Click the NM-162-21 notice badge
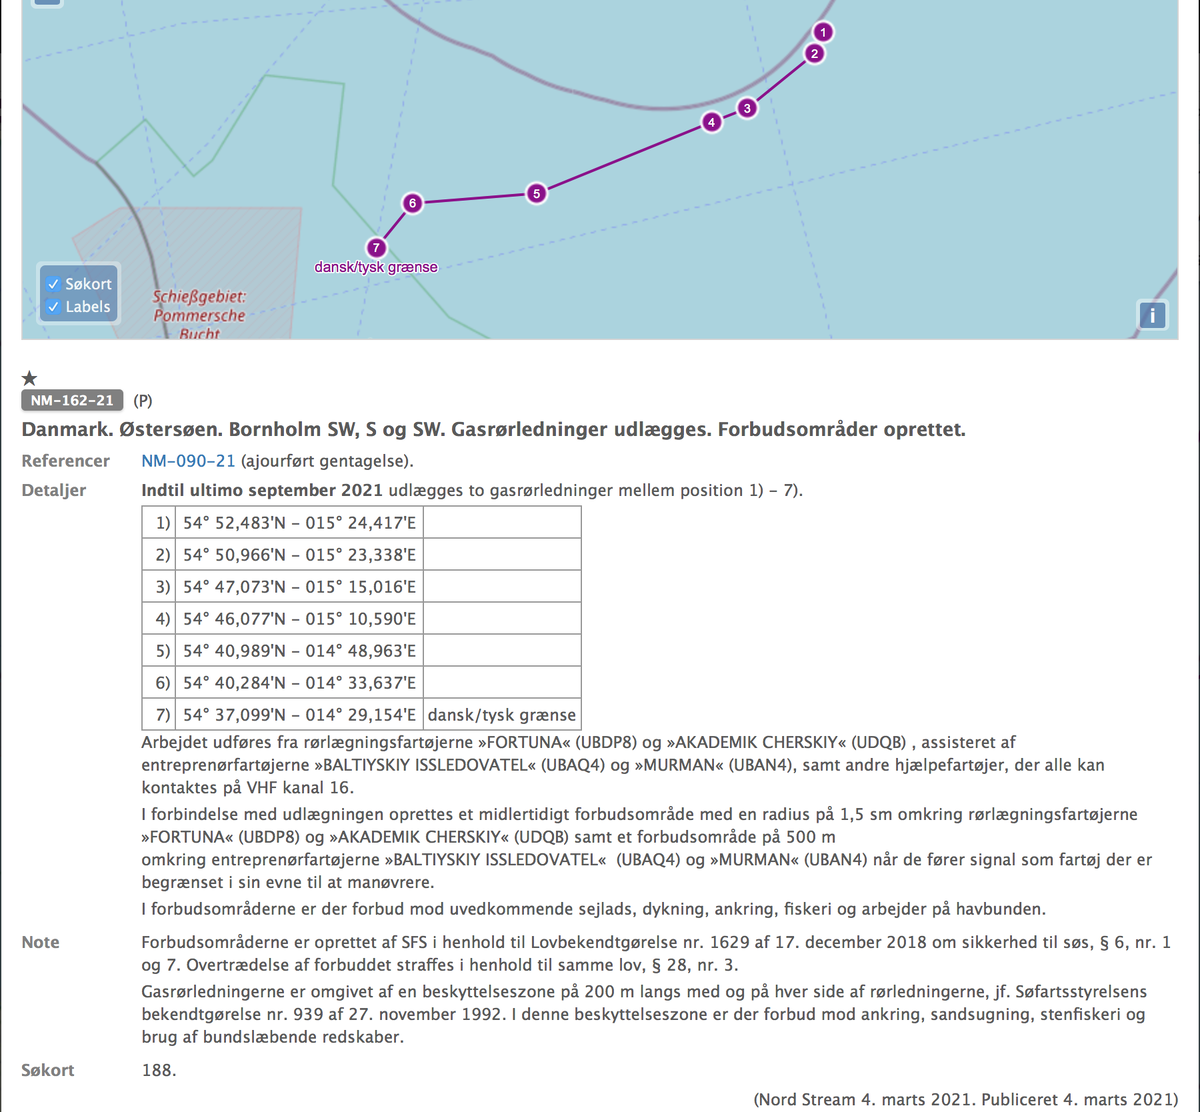This screenshot has width=1200, height=1112. 72,401
